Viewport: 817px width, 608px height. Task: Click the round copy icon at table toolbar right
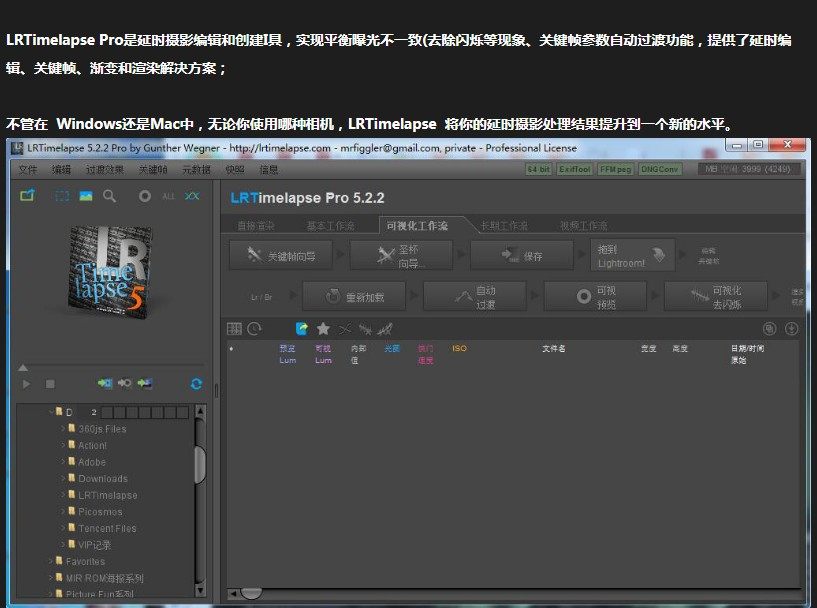click(770, 328)
